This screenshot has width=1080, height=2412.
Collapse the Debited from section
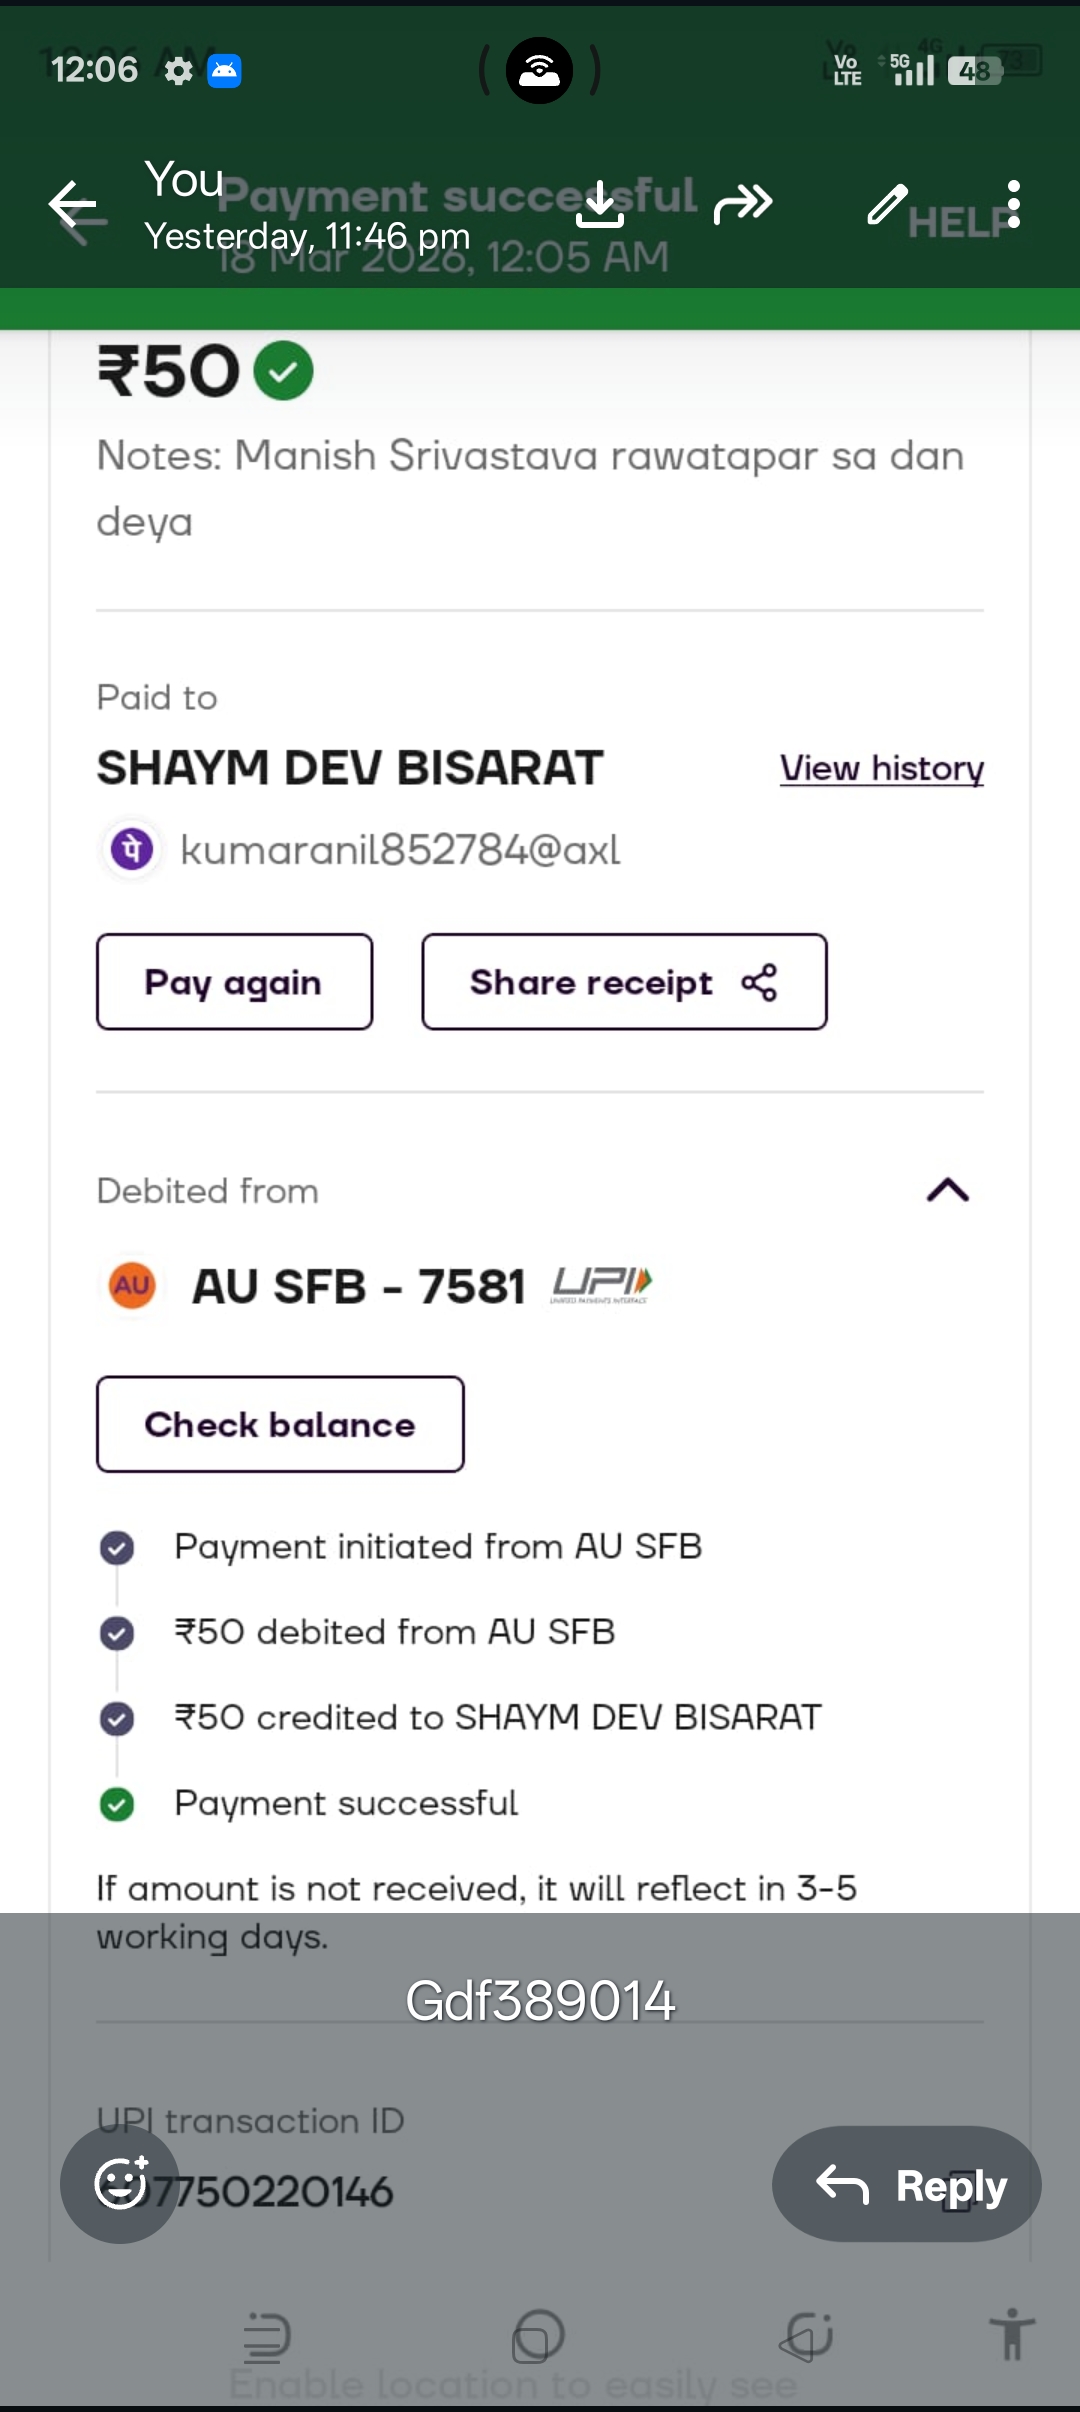(948, 1190)
